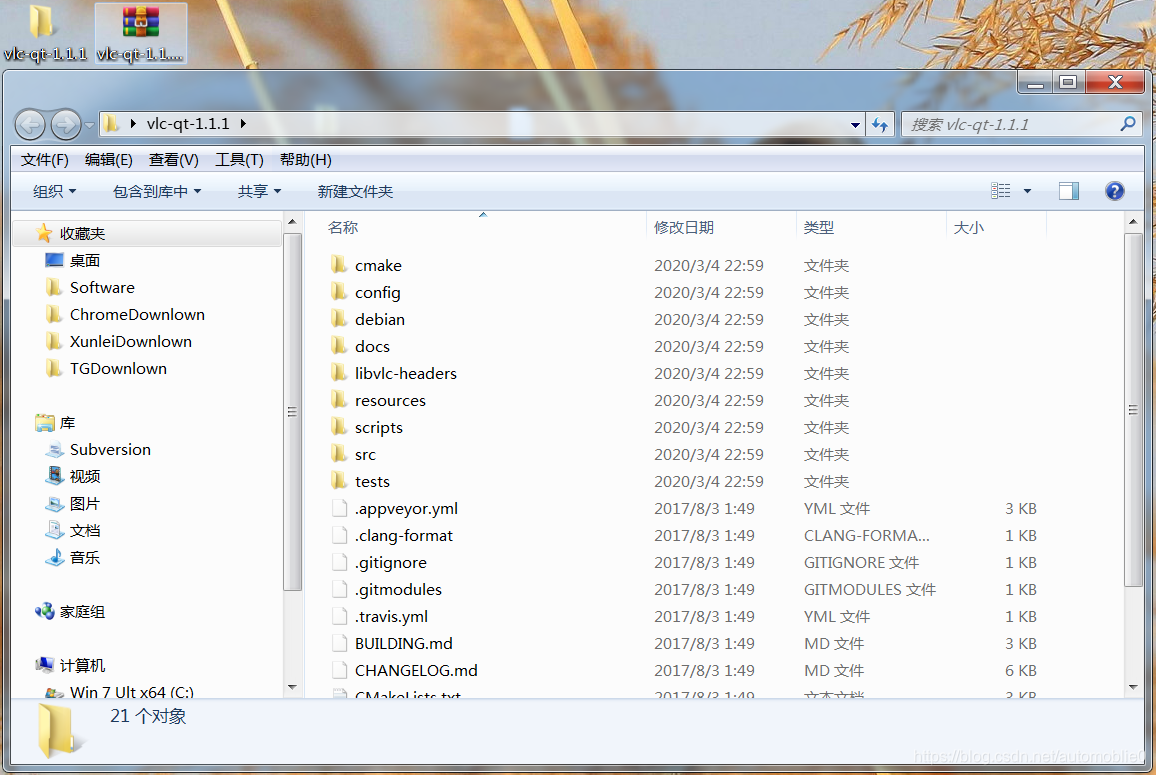Open the 帮助(H) menu
The width and height of the screenshot is (1156, 775).
point(305,160)
